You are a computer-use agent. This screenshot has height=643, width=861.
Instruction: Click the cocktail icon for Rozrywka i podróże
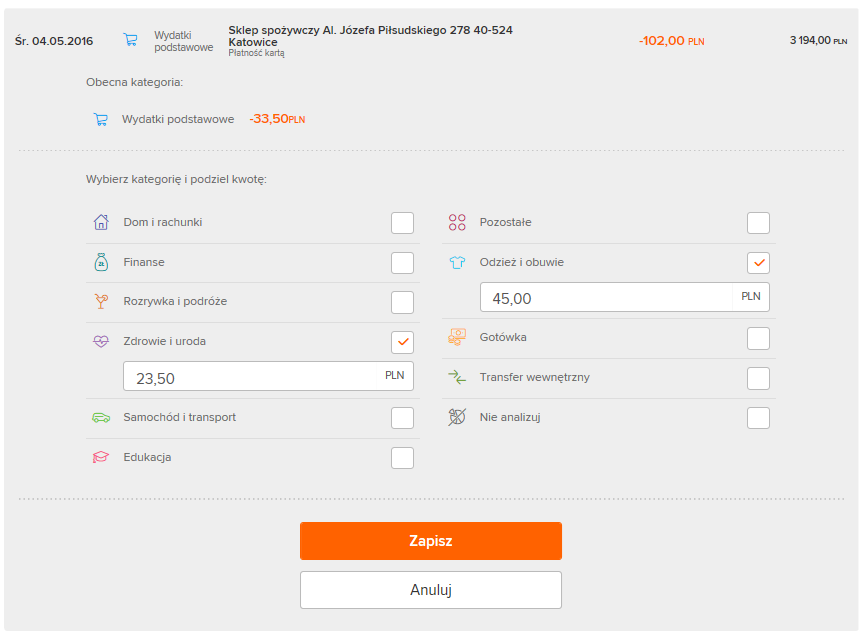[100, 301]
